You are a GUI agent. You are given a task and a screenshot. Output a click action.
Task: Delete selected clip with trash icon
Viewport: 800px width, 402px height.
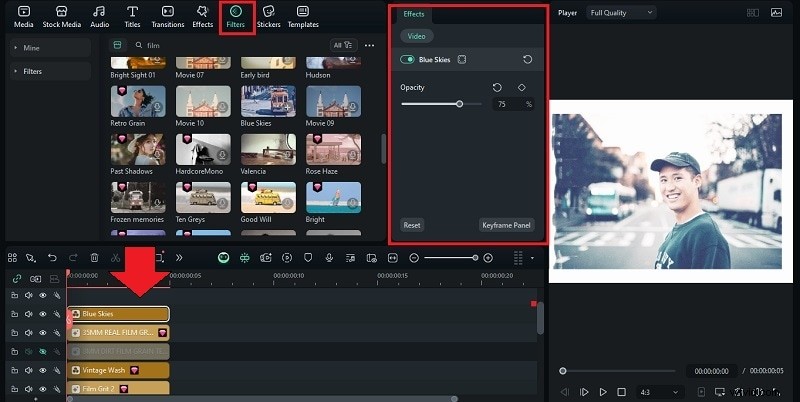coord(94,258)
